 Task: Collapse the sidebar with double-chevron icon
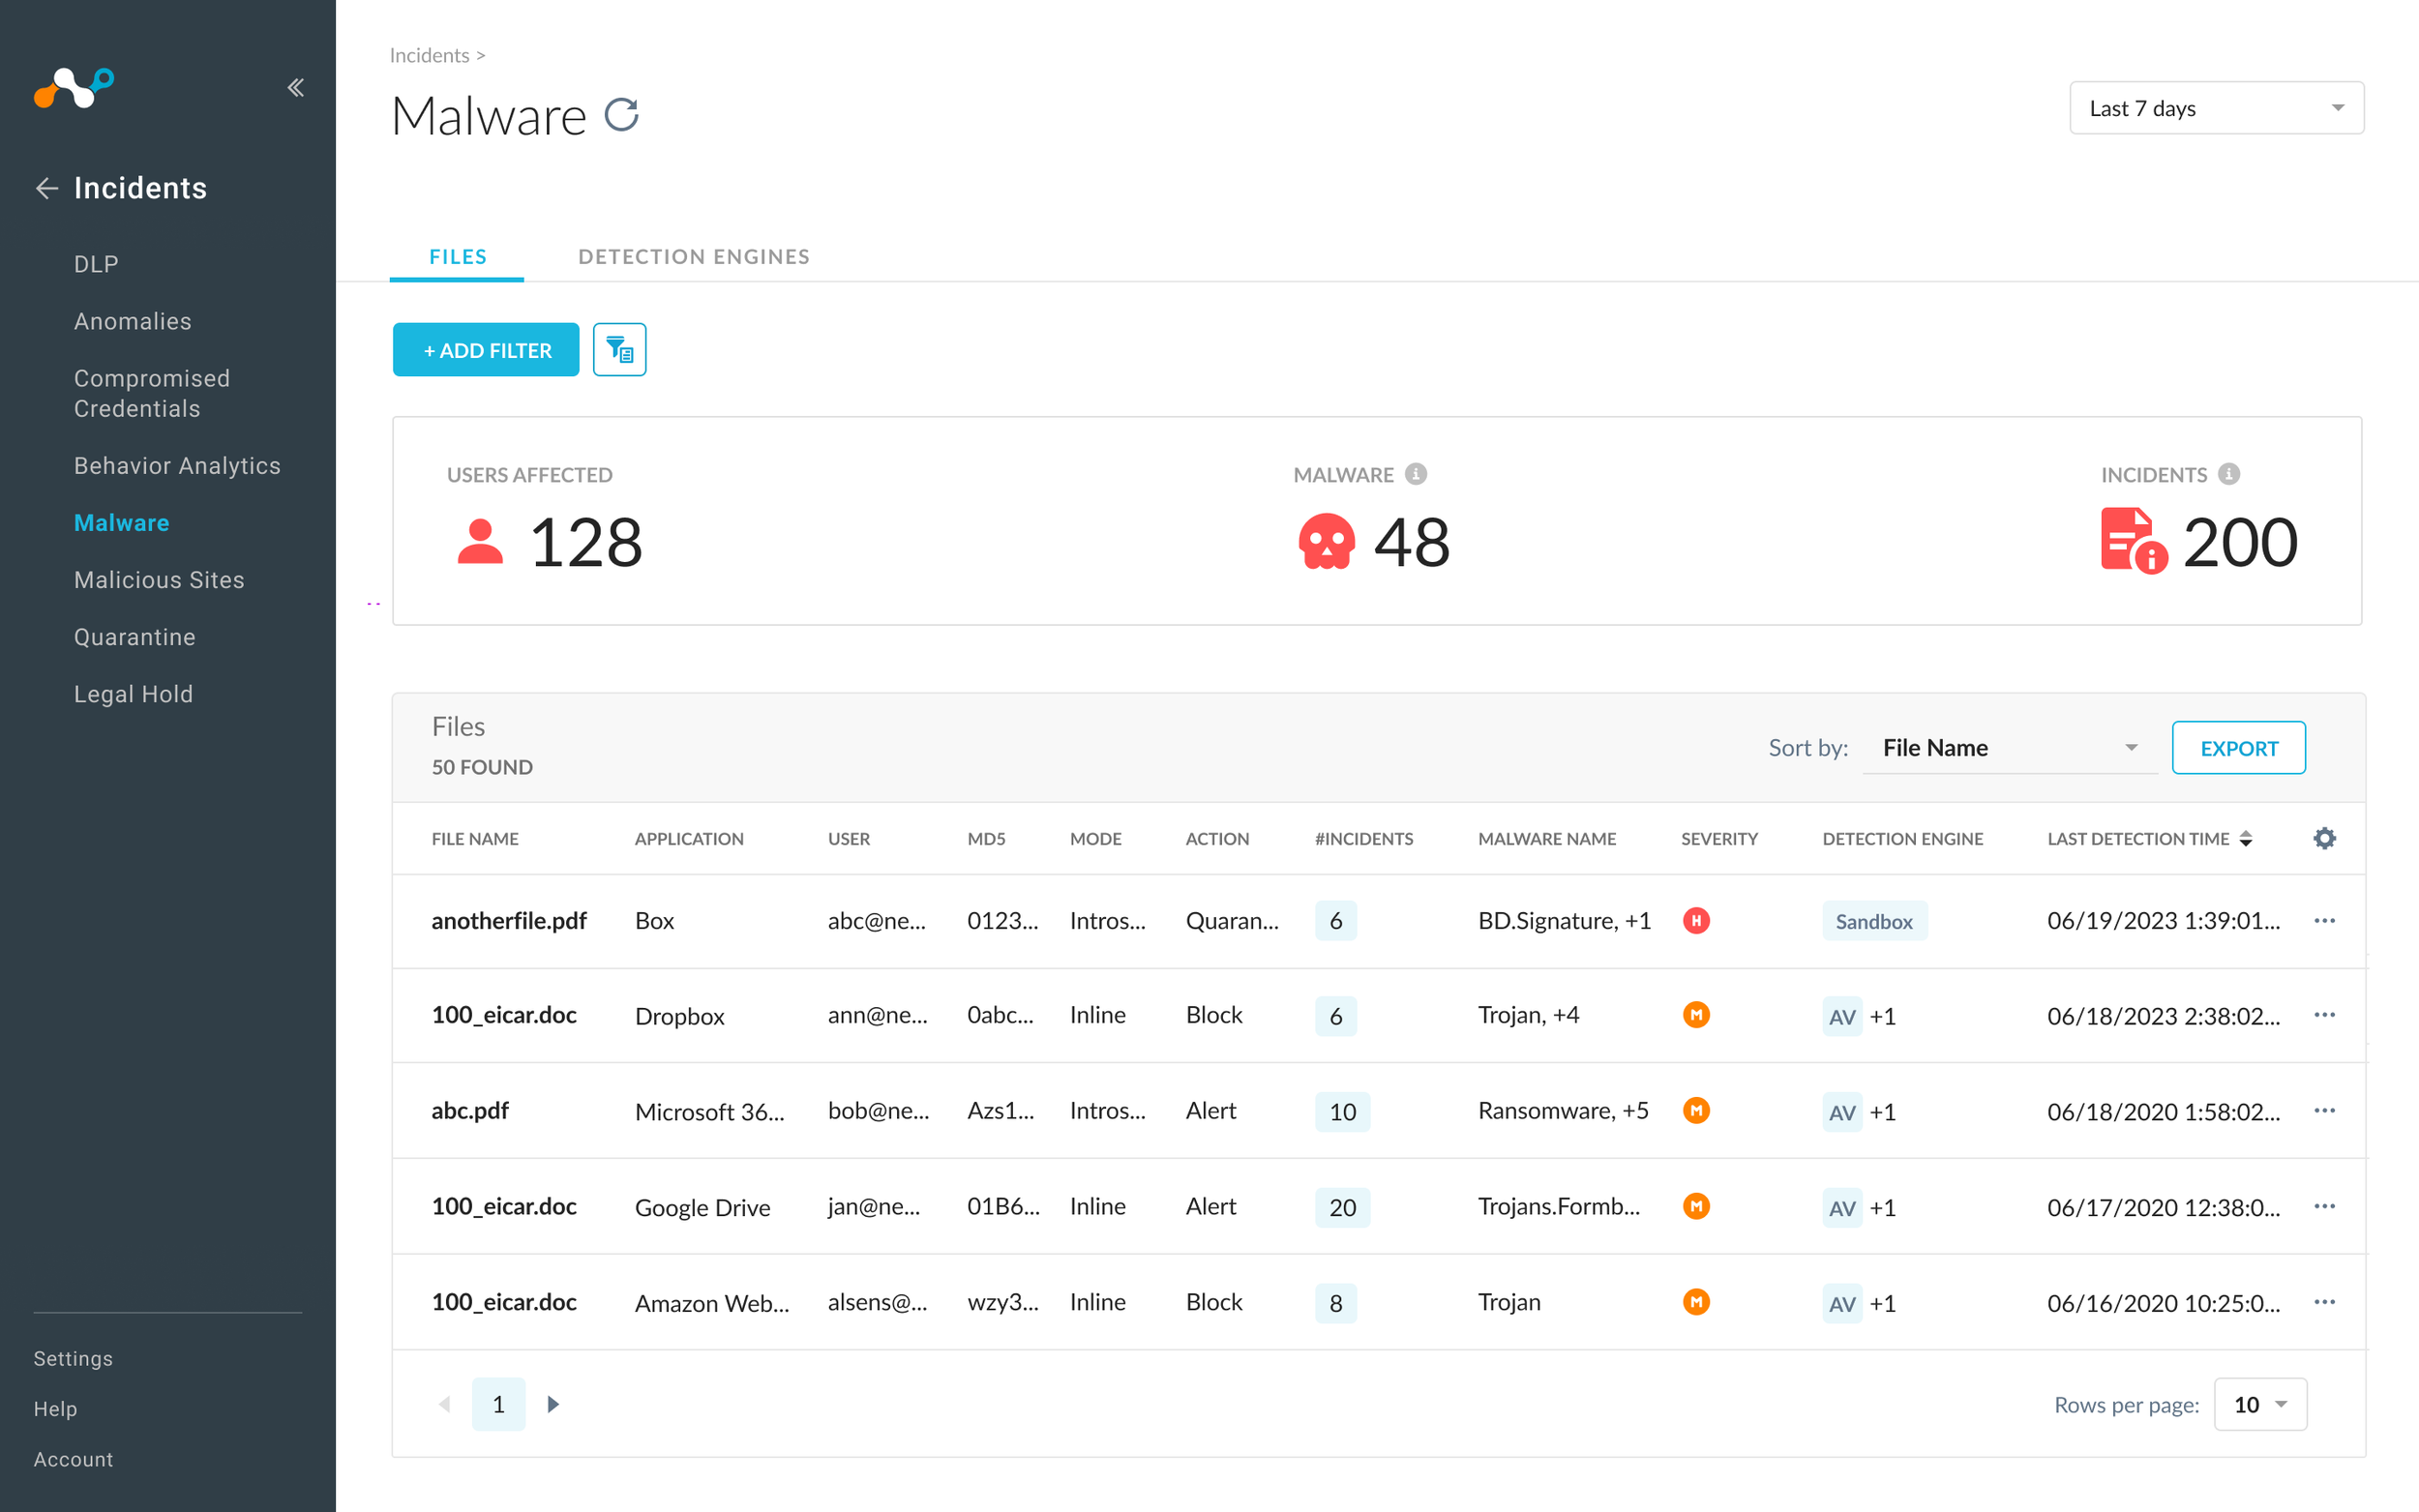point(295,88)
